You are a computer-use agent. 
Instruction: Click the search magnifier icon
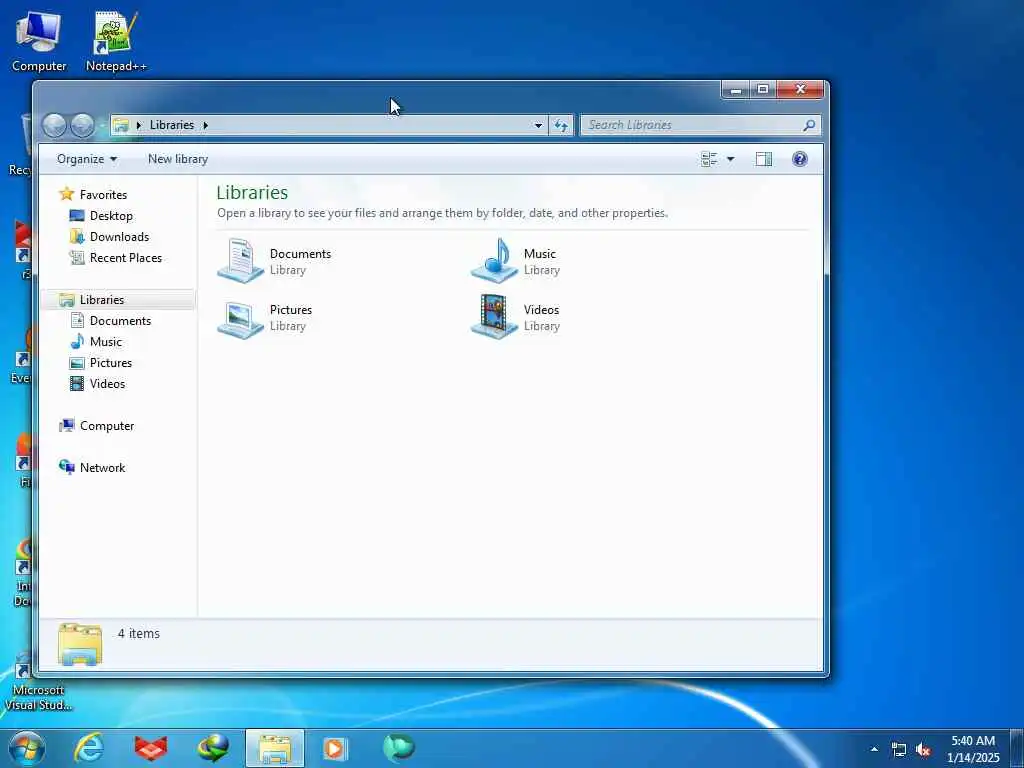point(808,125)
